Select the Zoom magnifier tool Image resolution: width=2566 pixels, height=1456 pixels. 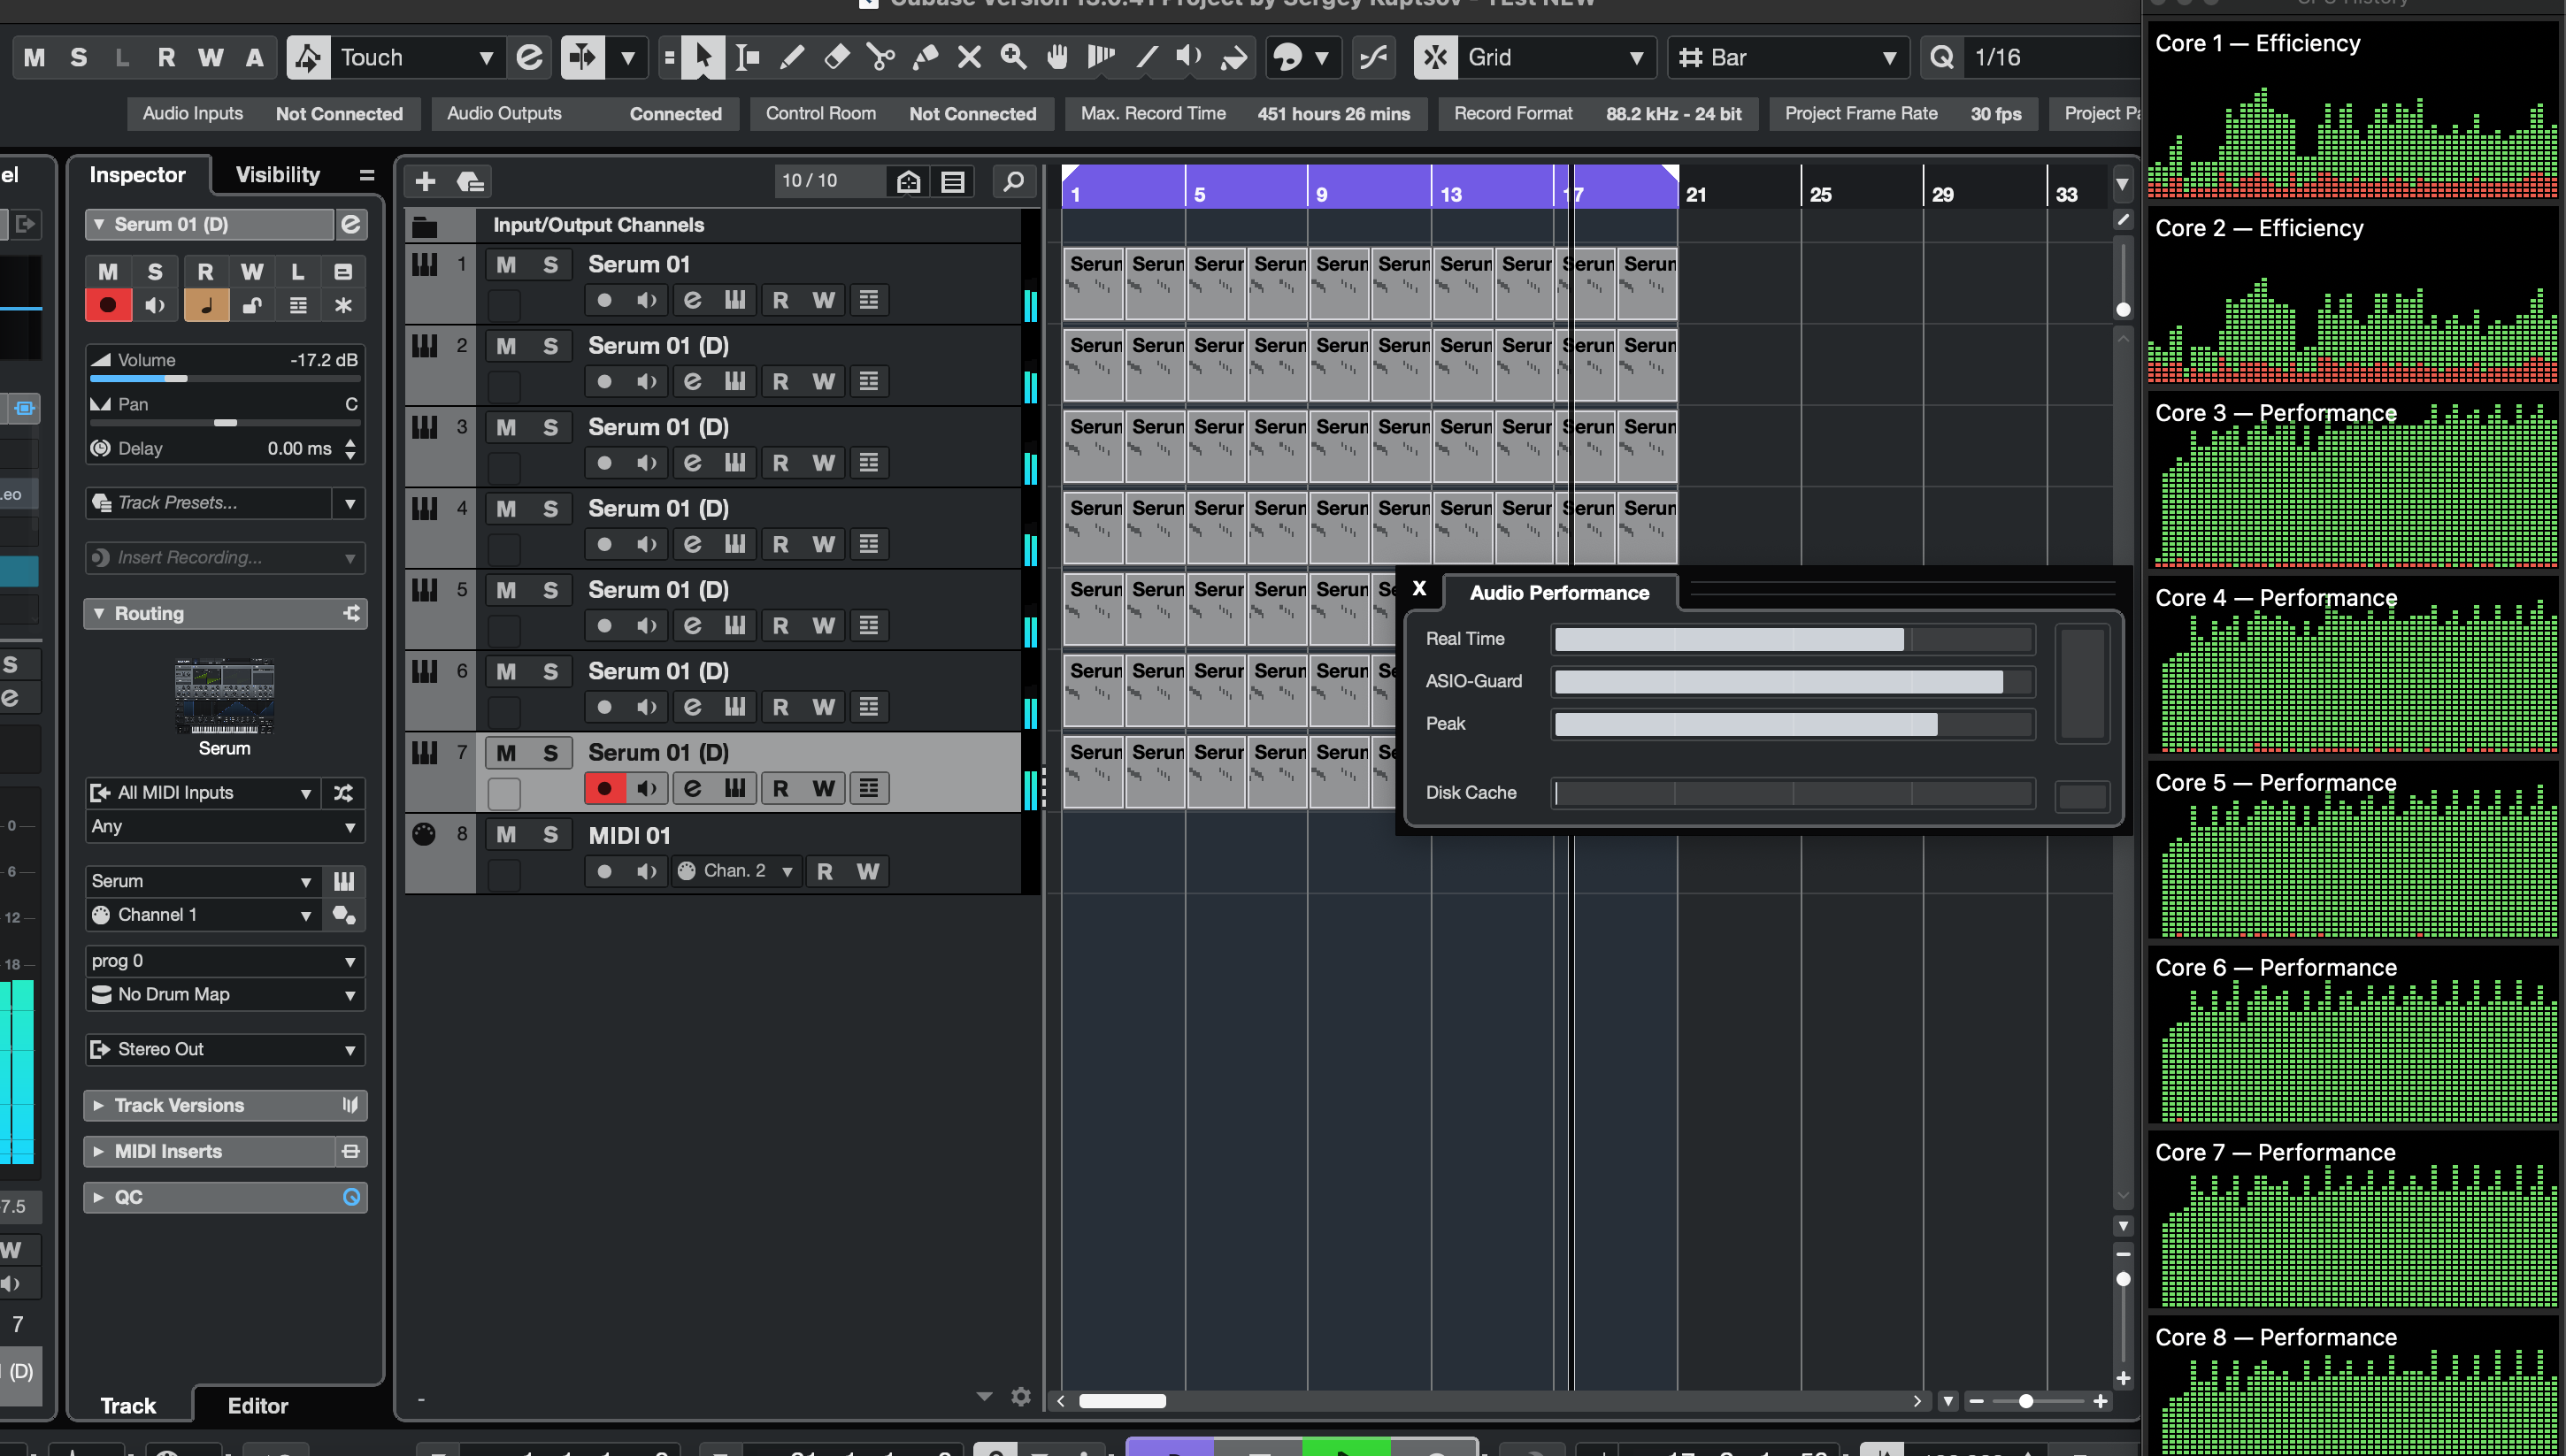coord(1013,57)
